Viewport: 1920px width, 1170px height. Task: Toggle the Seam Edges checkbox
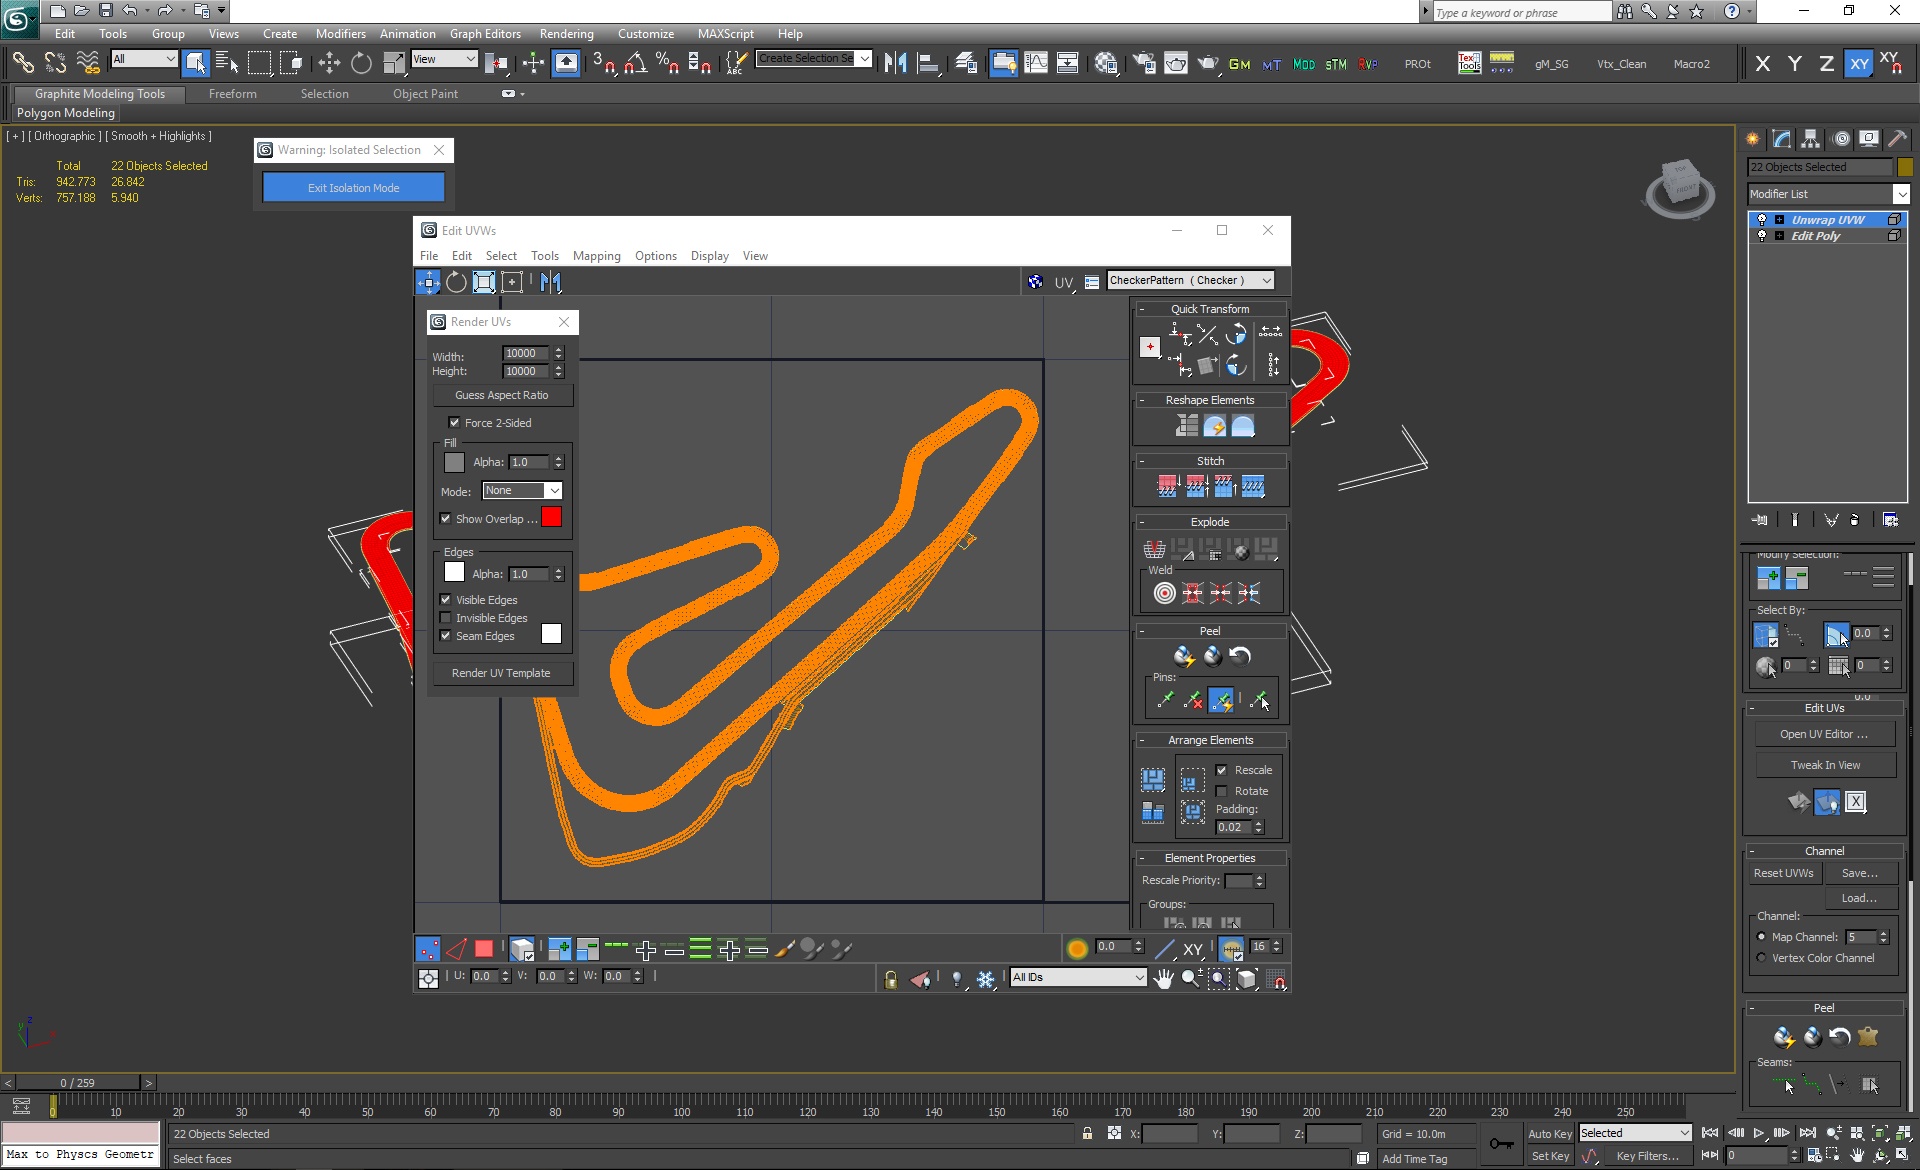(446, 636)
